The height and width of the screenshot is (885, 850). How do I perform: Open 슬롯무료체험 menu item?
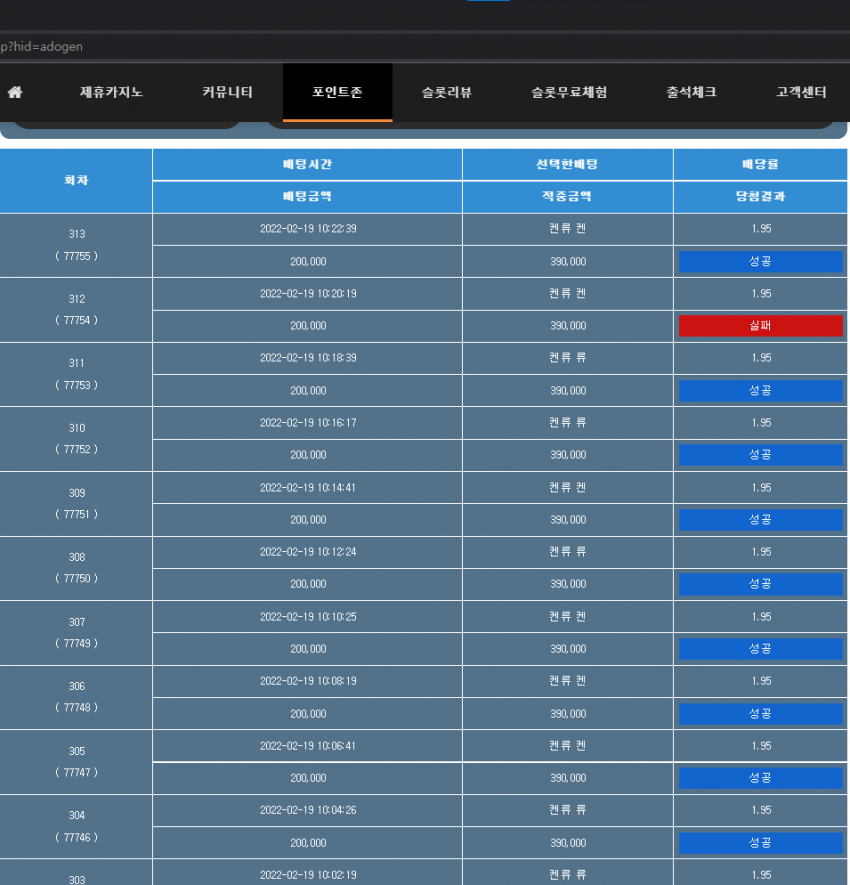[569, 92]
